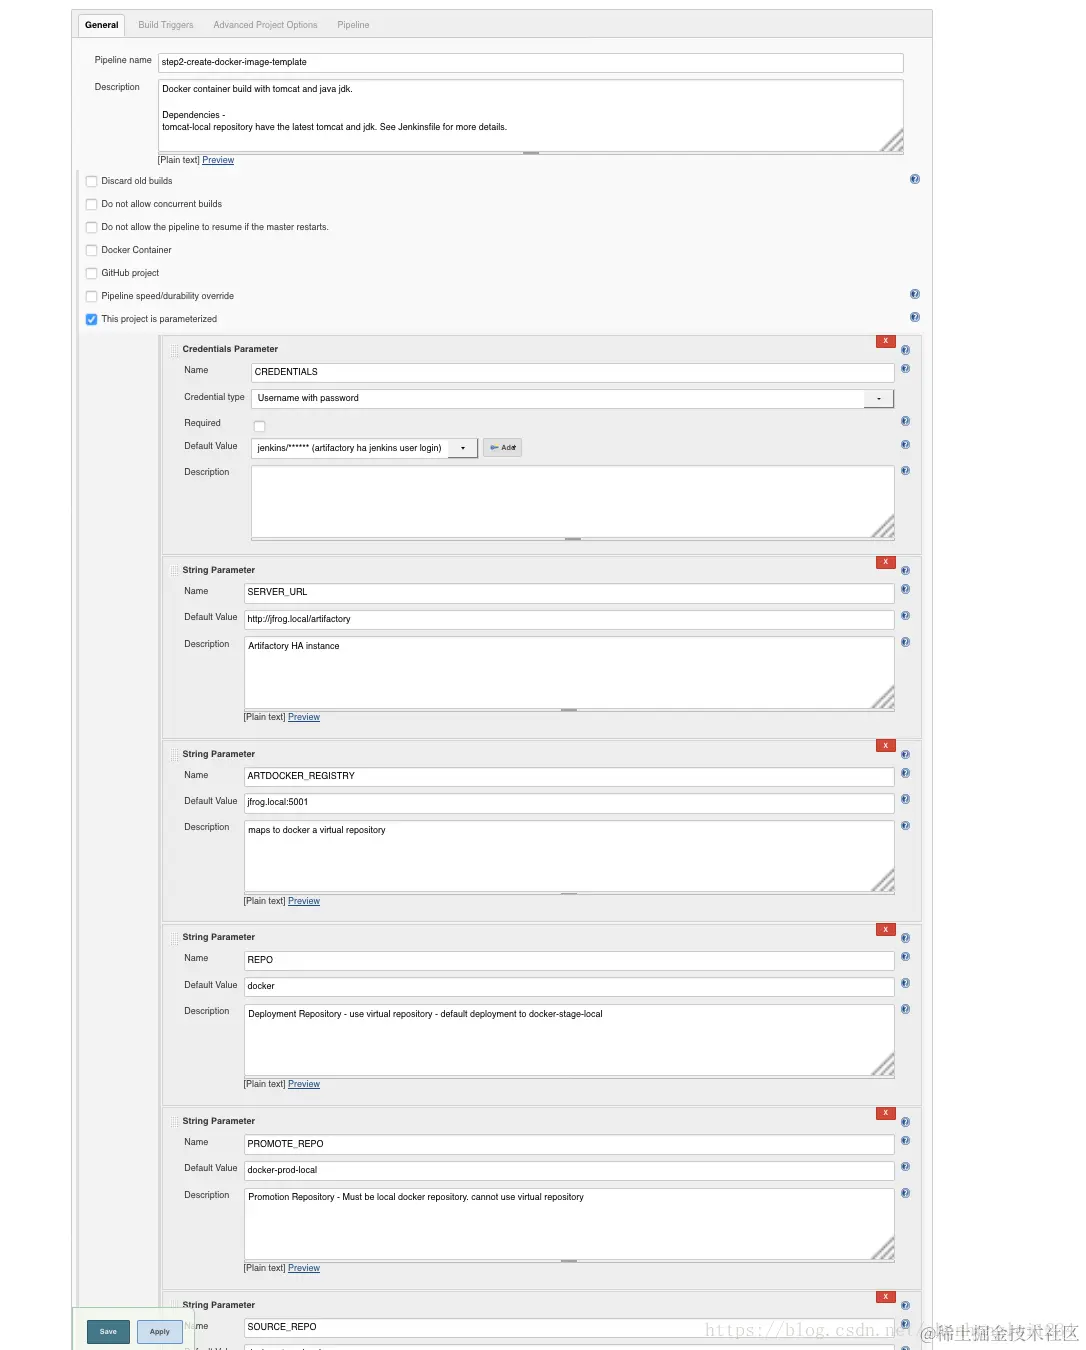Delete the ARTDOCKER_REGISTRY string parameter
This screenshot has height=1350, width=1086.
(885, 746)
